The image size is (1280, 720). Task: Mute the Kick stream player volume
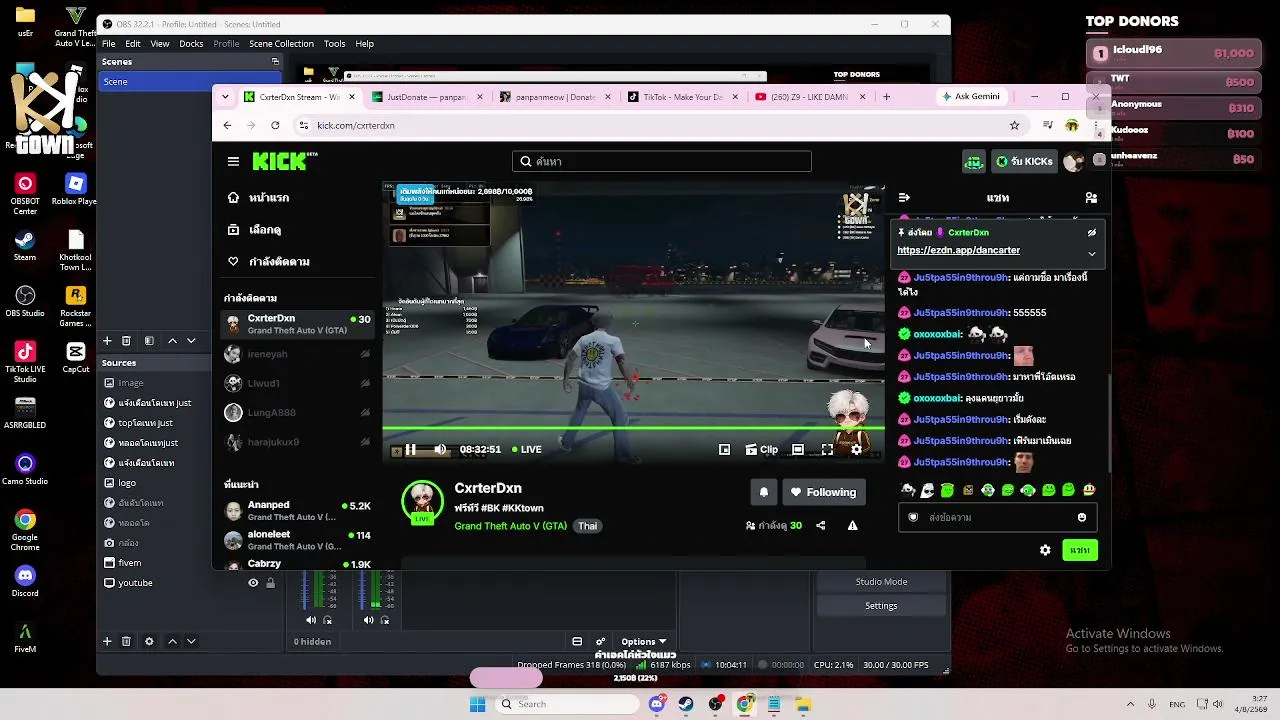[440, 449]
